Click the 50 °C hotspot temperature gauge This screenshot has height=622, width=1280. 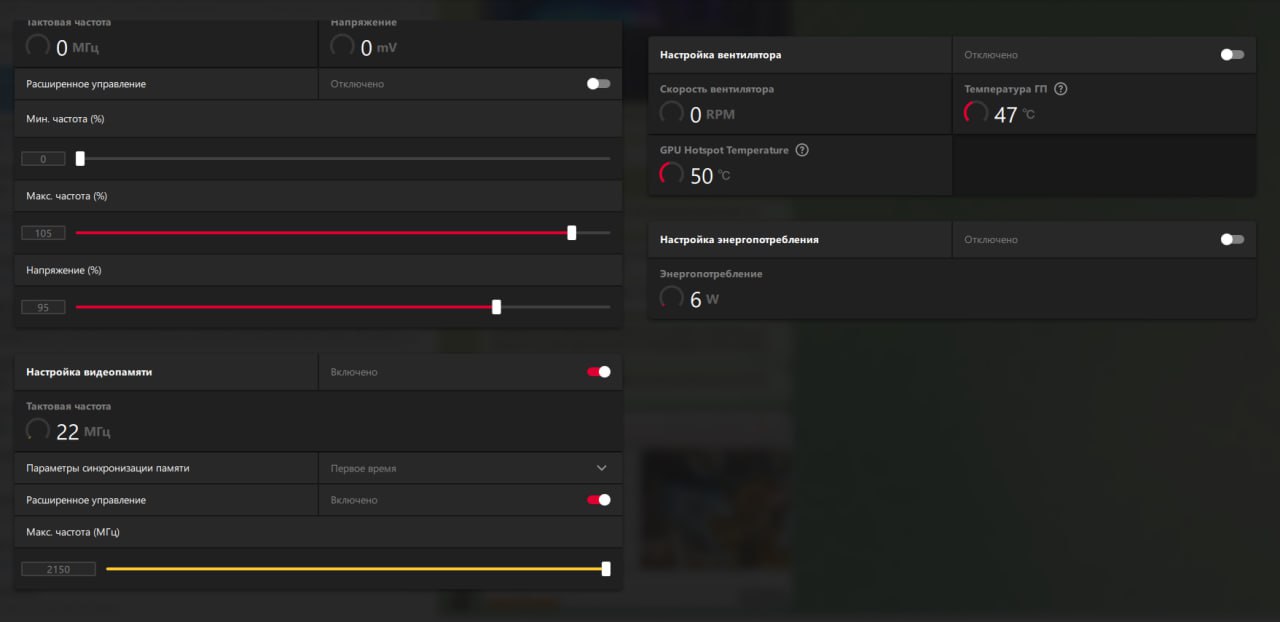(x=672, y=175)
